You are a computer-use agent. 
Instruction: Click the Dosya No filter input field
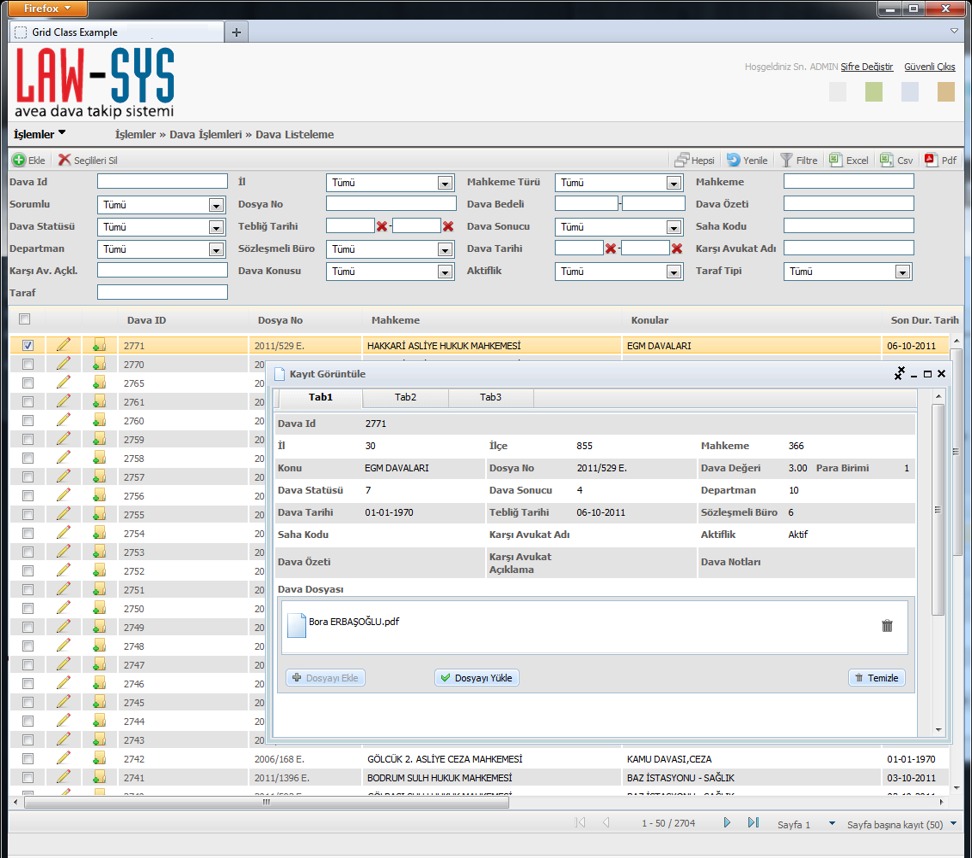(x=391, y=203)
